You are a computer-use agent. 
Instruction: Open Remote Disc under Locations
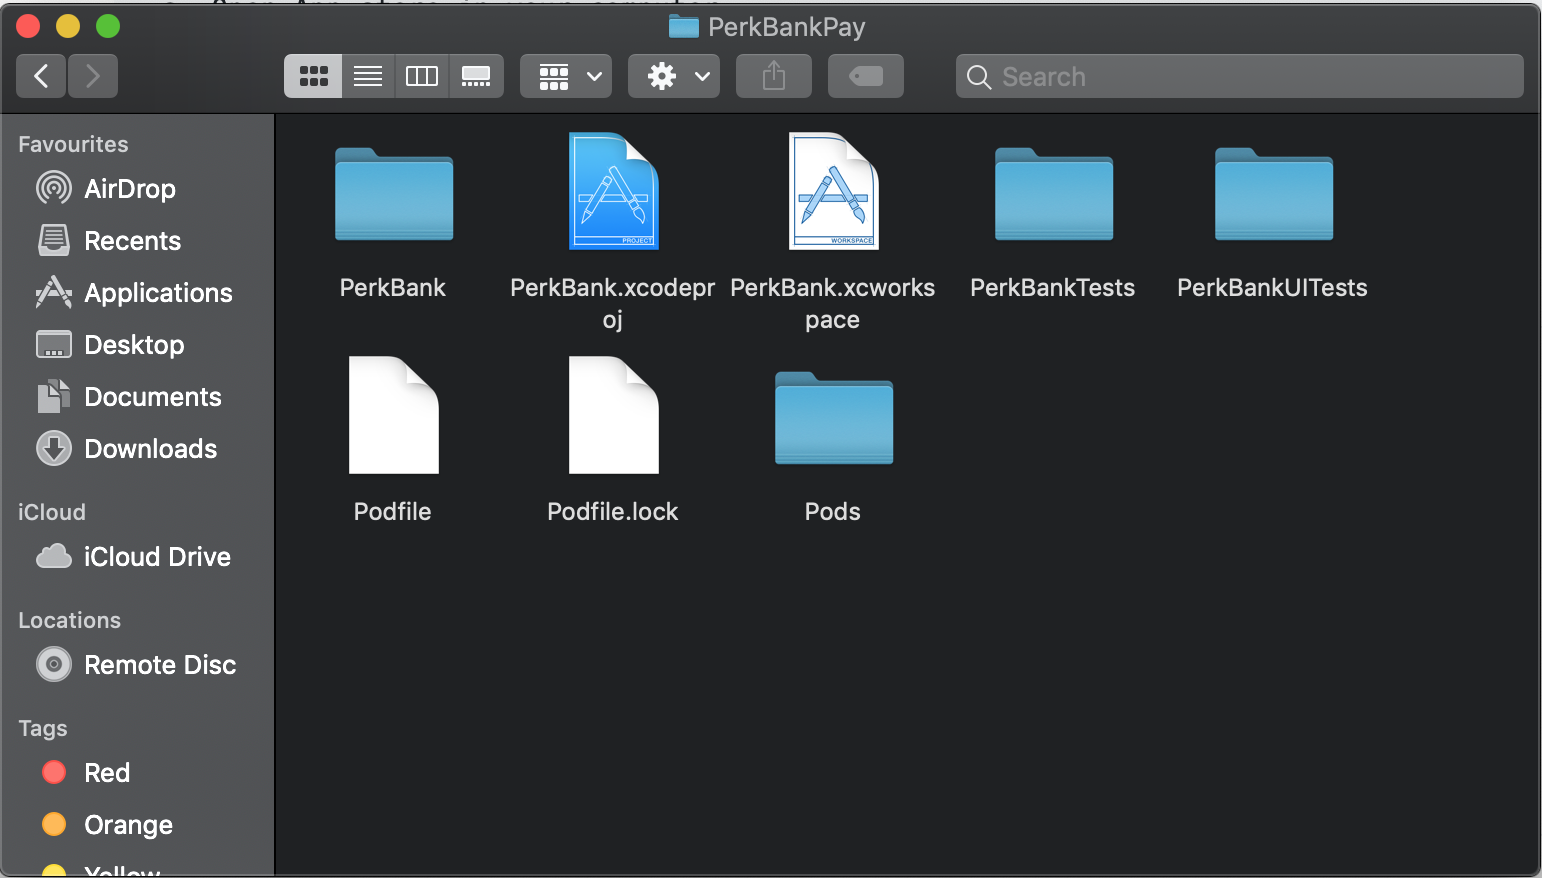(161, 664)
